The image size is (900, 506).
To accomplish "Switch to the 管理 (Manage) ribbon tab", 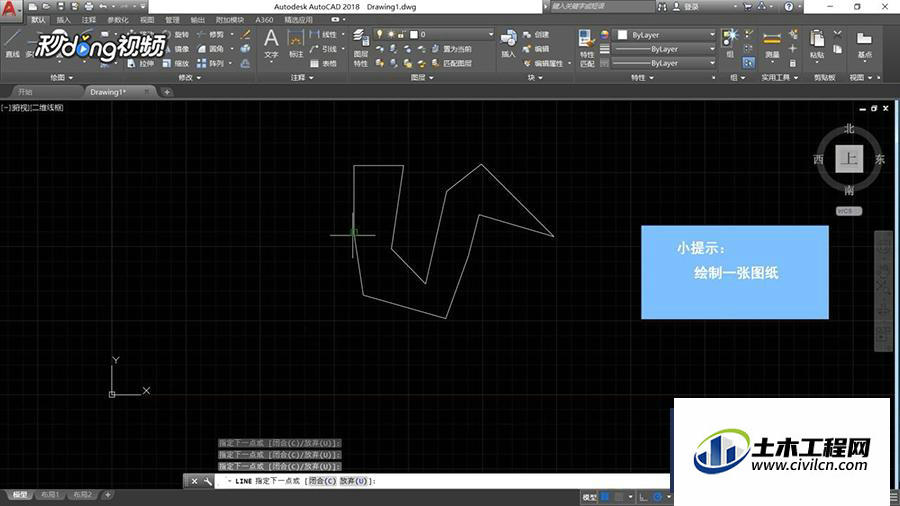I will pos(172,20).
